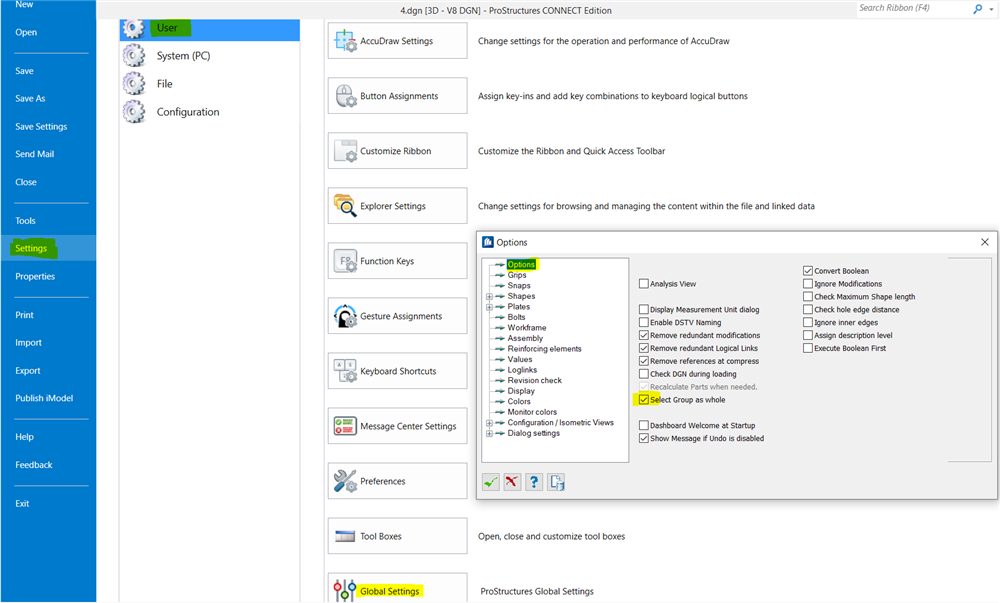Click the Preferences button label
Viewport: 1000px width, 603px height.
pos(383,481)
